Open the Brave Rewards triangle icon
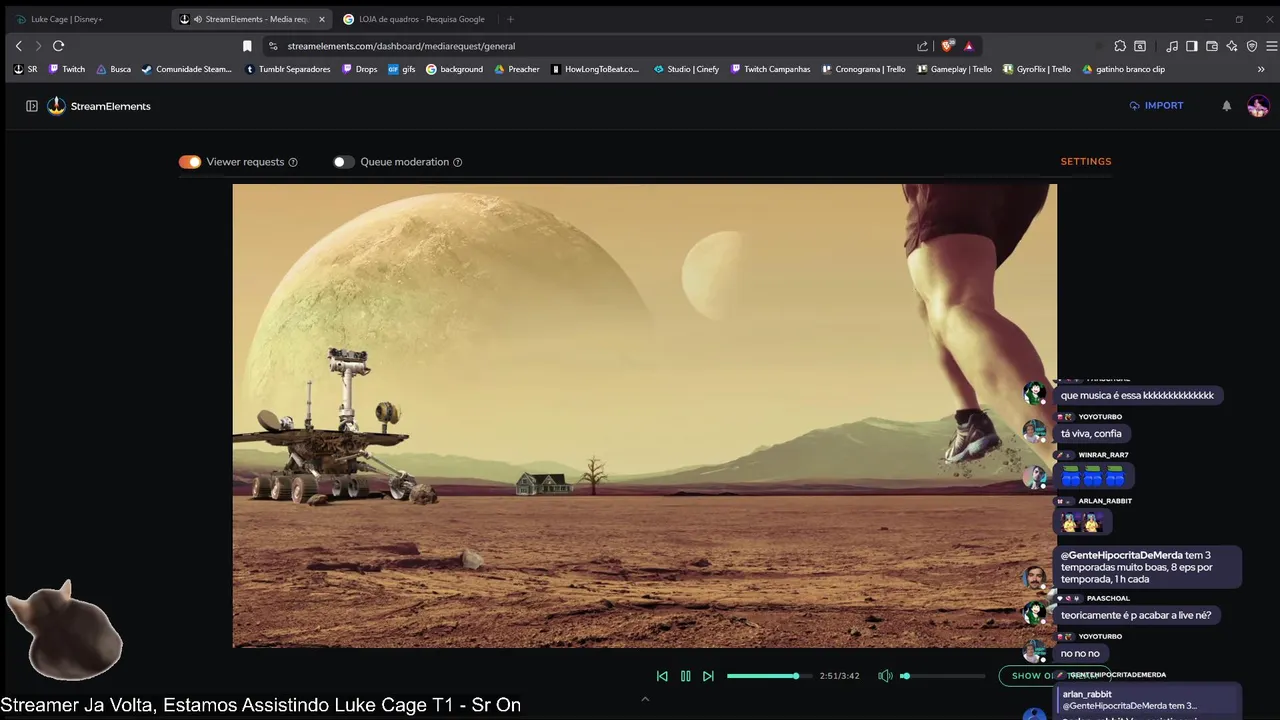The width and height of the screenshot is (1280, 720). [969, 46]
